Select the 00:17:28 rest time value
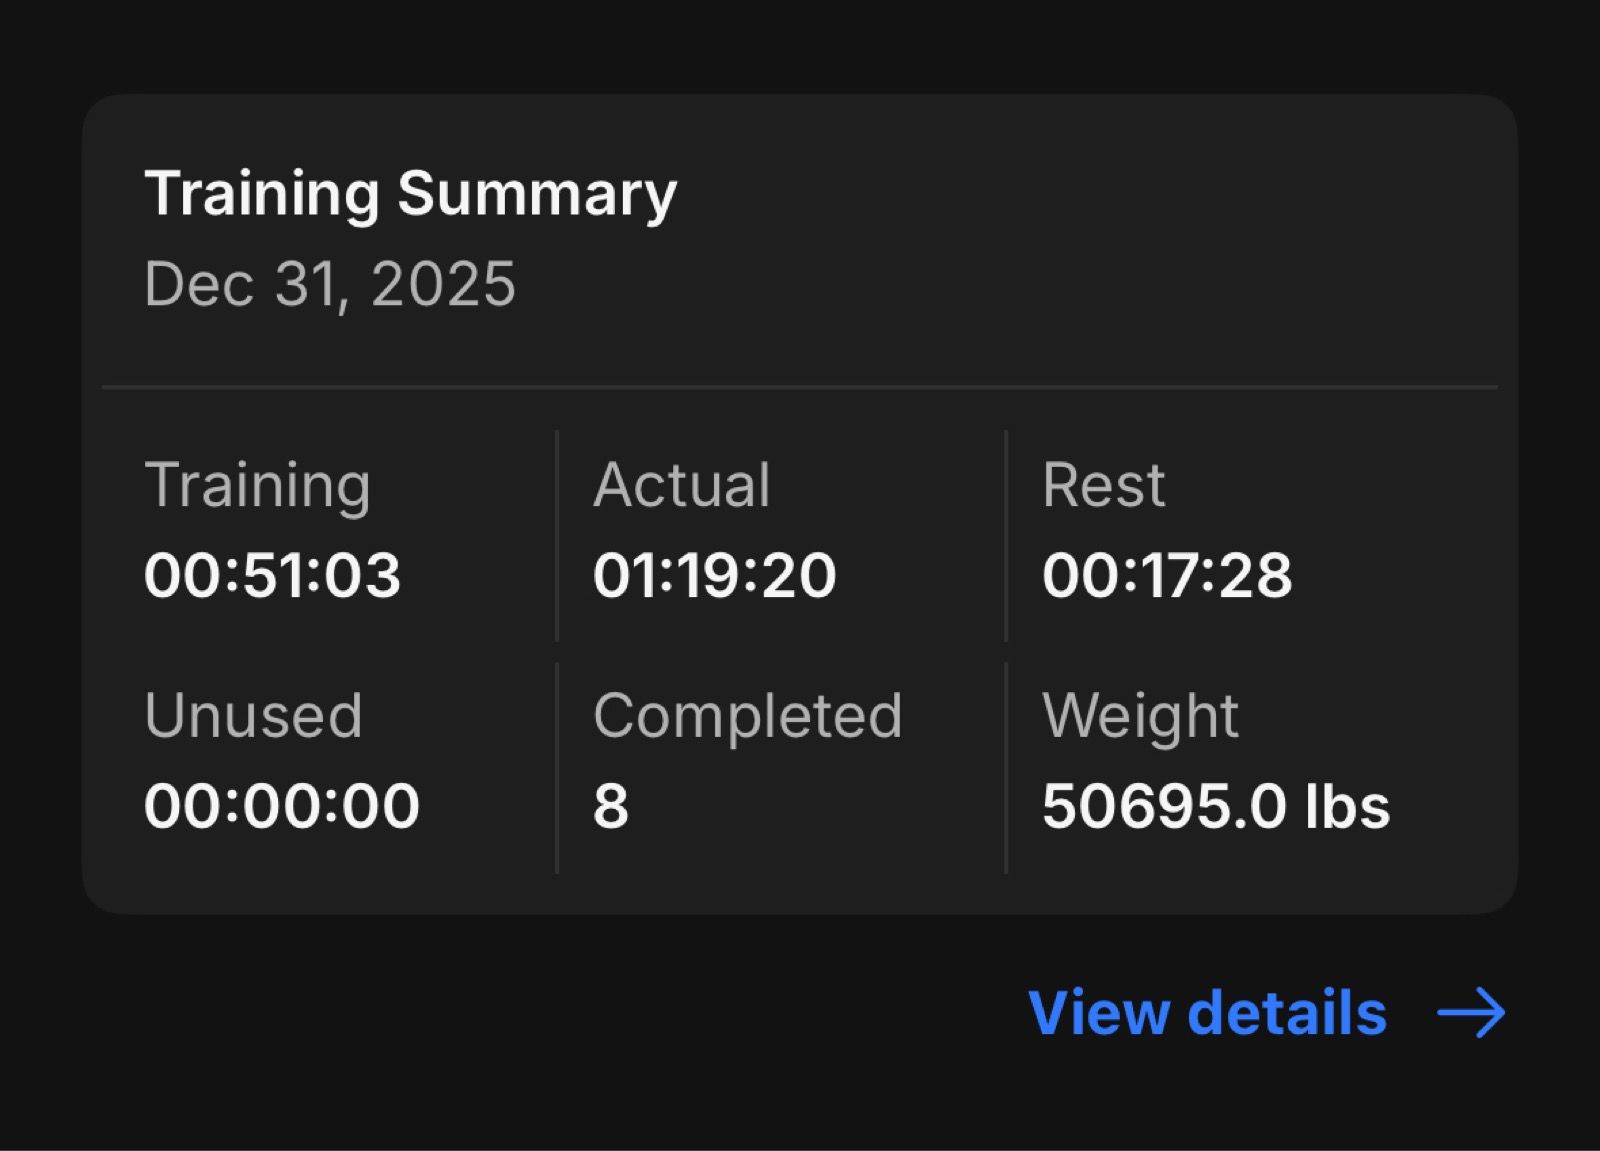 click(1167, 576)
